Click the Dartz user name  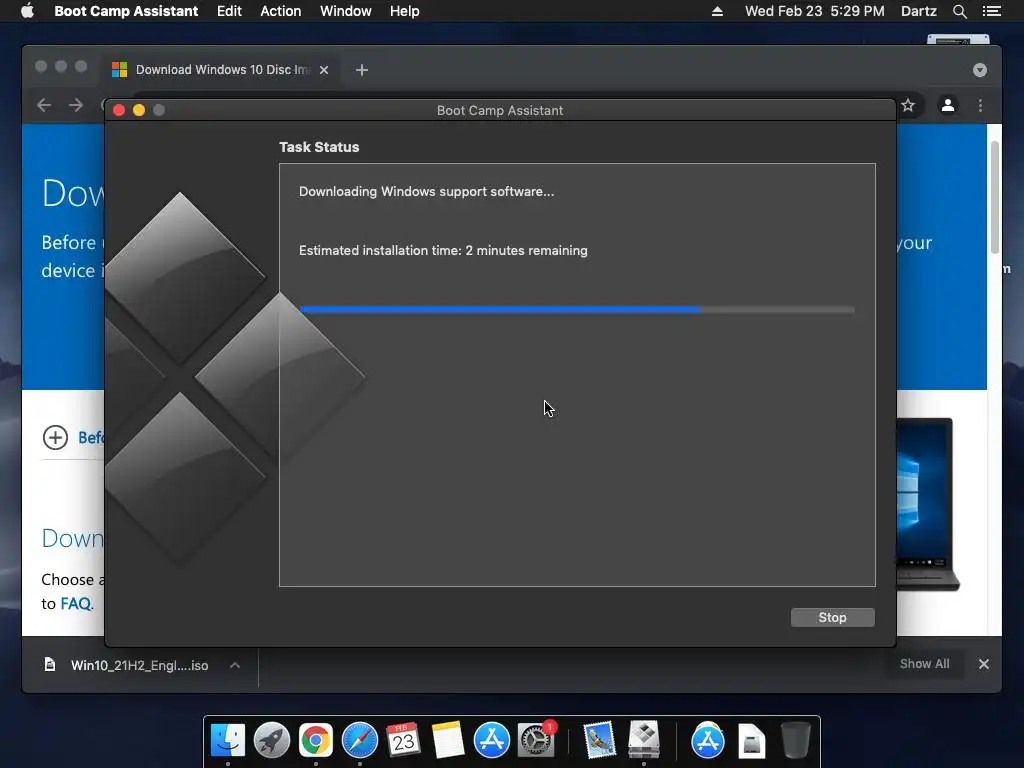tap(918, 11)
